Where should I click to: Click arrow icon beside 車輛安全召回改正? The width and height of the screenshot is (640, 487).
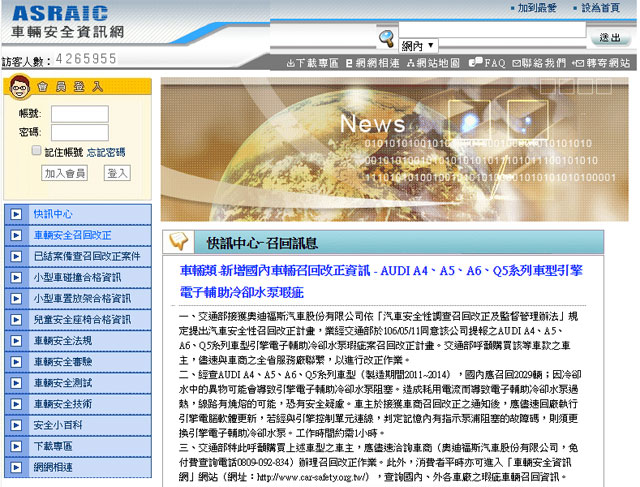[x=16, y=235]
